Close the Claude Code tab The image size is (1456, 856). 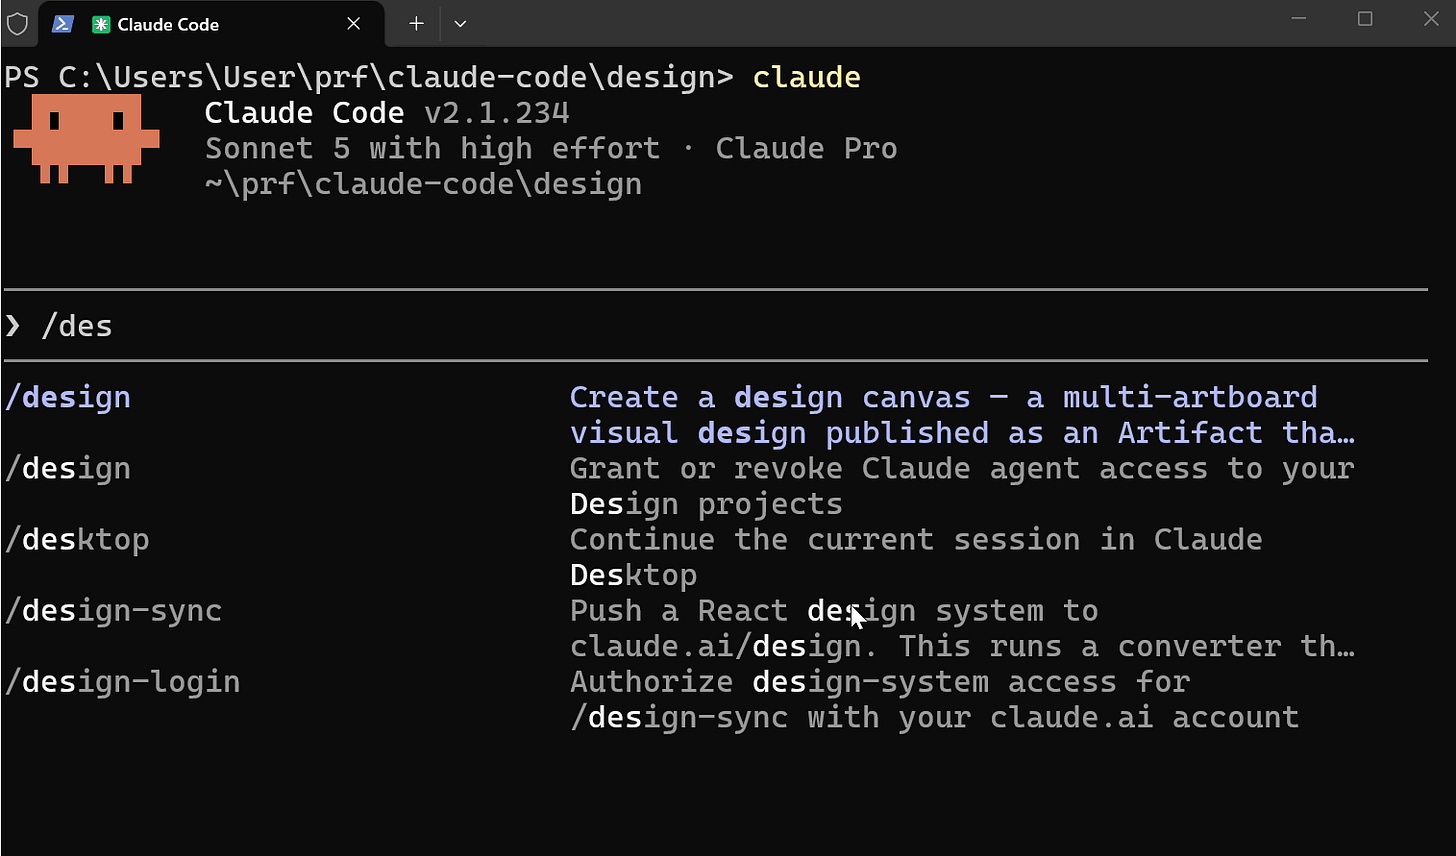[x=353, y=24]
